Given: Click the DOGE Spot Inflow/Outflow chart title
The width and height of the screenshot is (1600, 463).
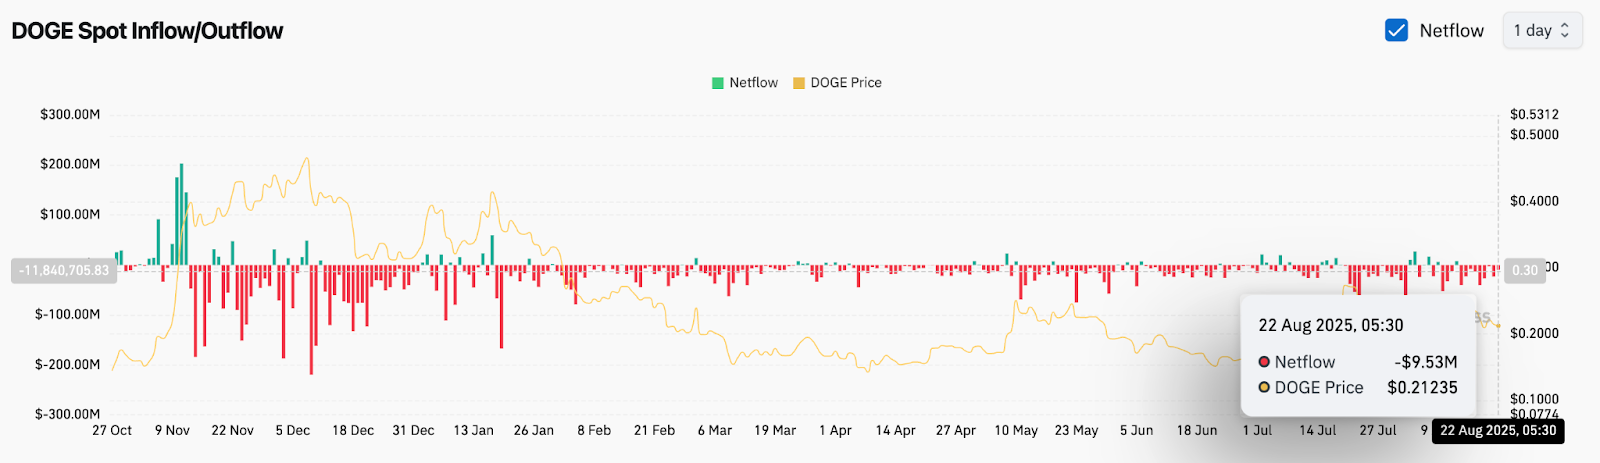Looking at the screenshot, I should (147, 31).
